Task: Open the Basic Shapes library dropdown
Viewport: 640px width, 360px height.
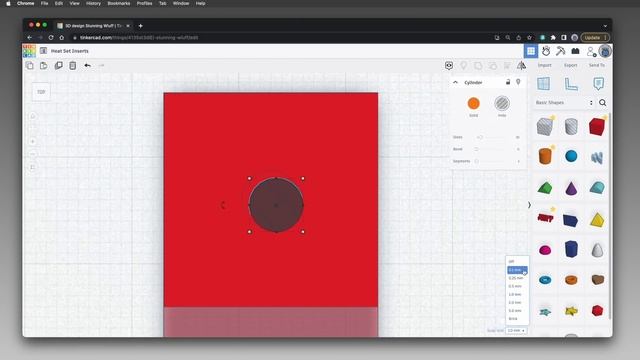Action: point(564,103)
